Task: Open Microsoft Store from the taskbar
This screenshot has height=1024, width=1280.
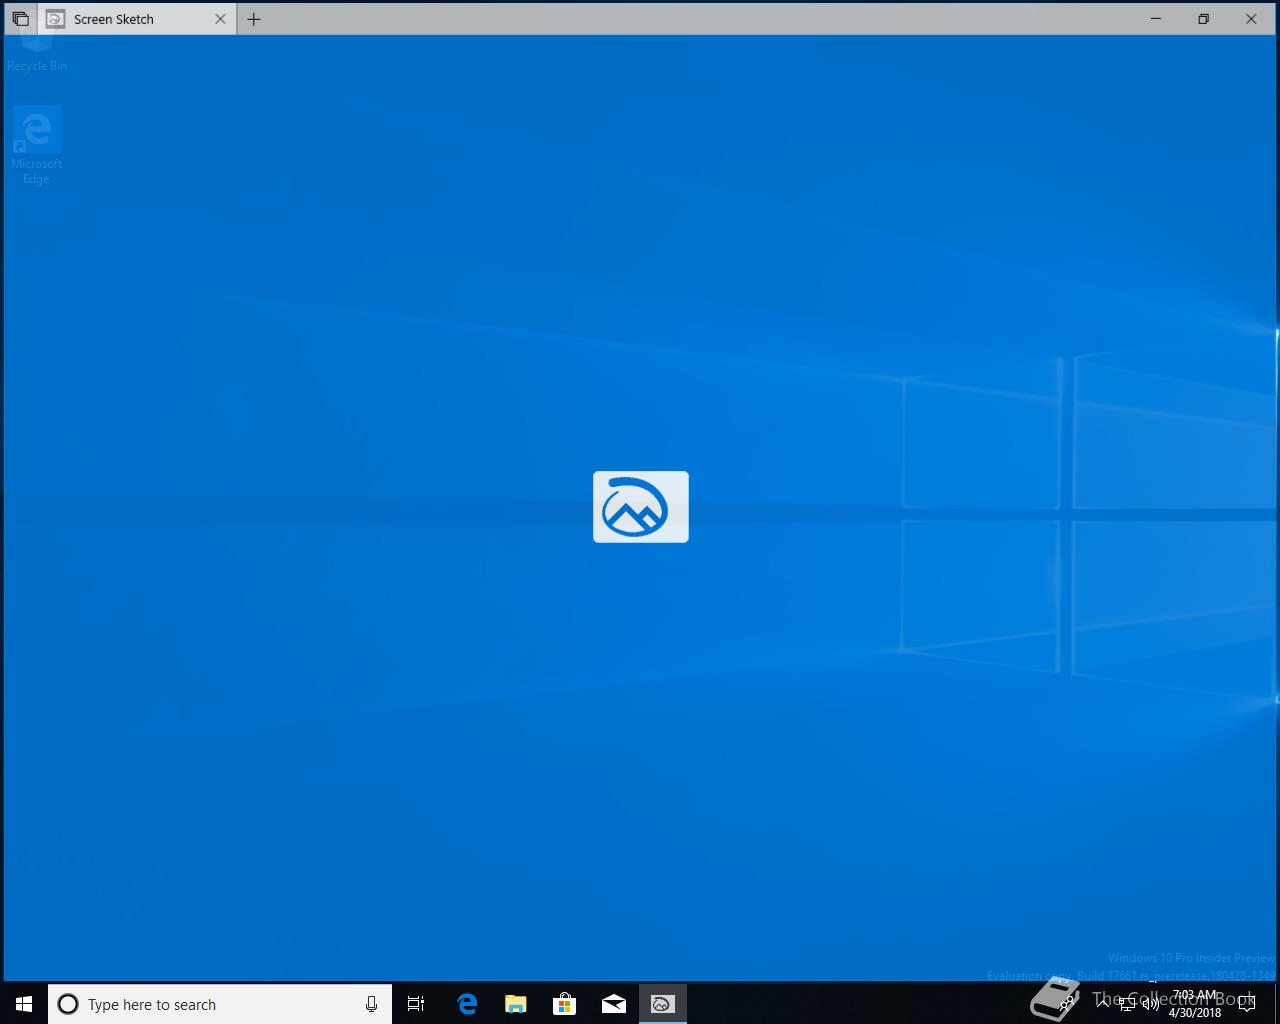Action: [565, 1004]
